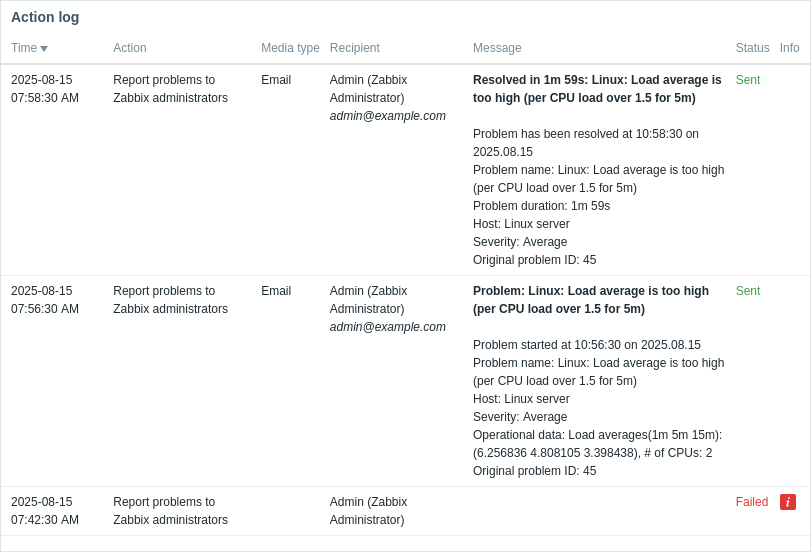Click the Message column header
This screenshot has height=552, width=811.
[x=497, y=48]
